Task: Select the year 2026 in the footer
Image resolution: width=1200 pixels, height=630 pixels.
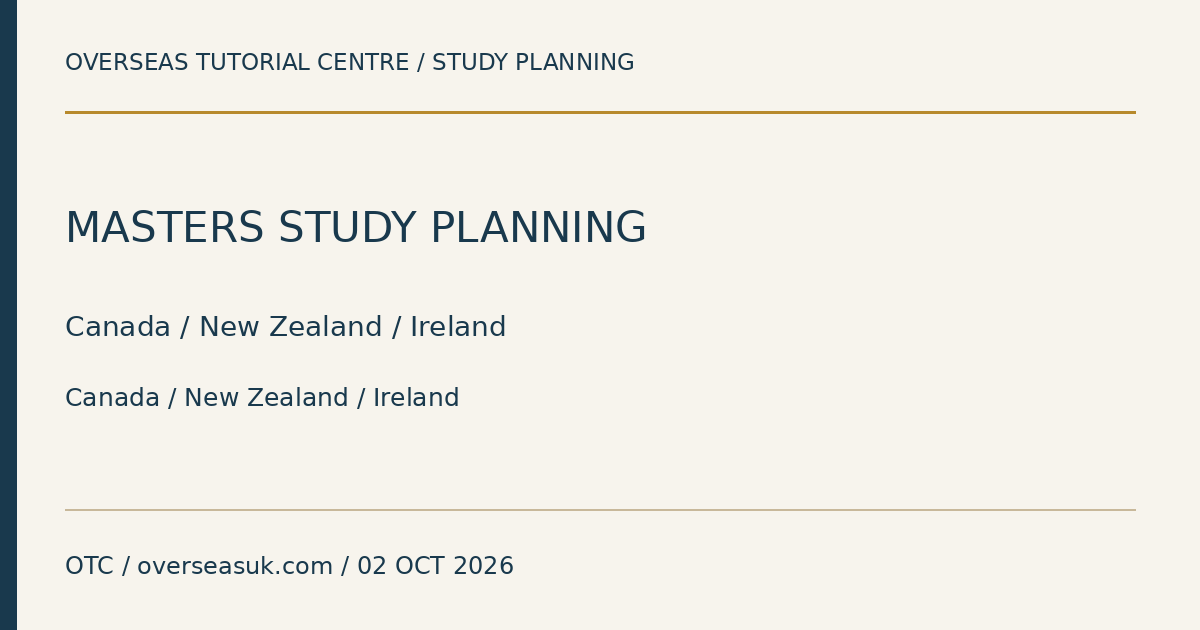Action: tap(483, 567)
